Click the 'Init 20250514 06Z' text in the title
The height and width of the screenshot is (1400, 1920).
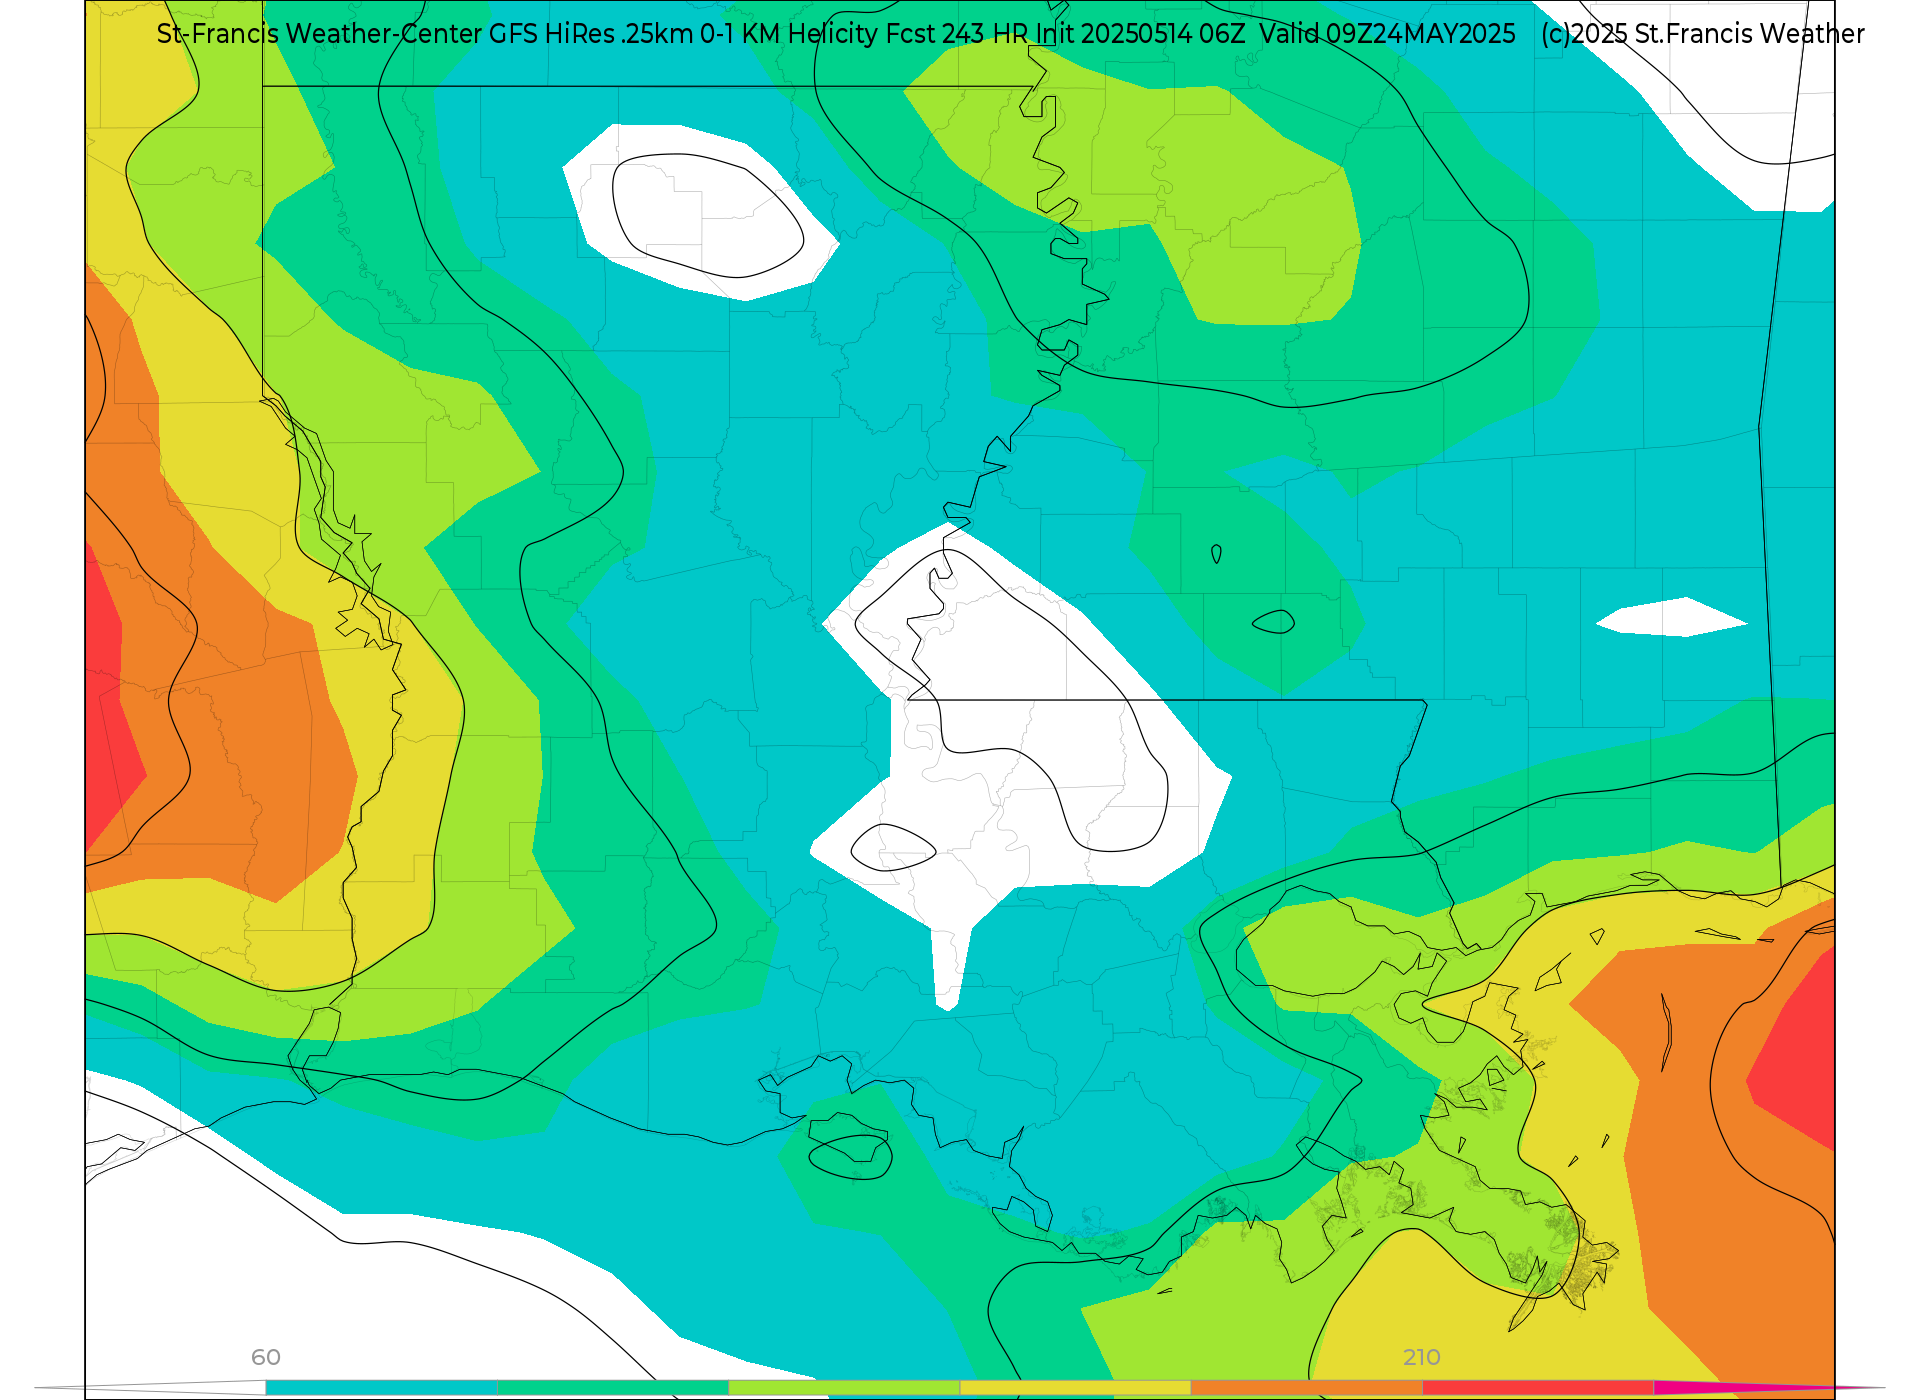tap(1140, 34)
